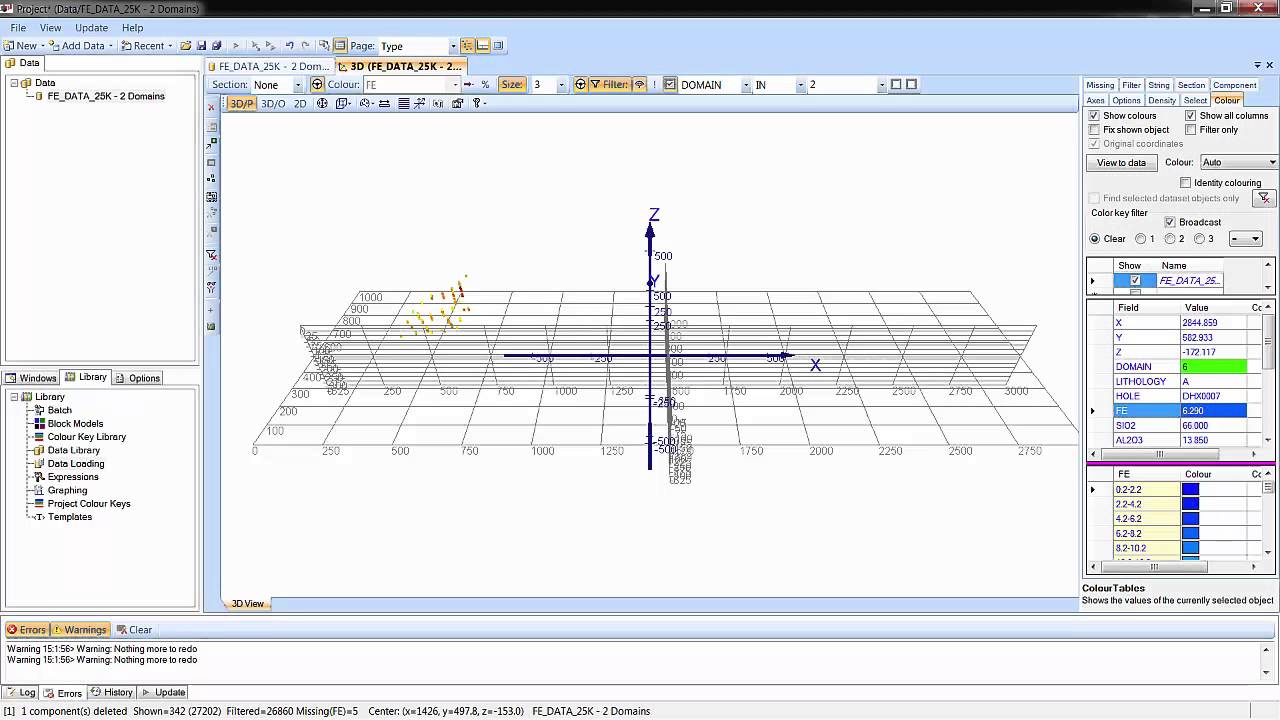Click the redo arrow icon

click(306, 46)
